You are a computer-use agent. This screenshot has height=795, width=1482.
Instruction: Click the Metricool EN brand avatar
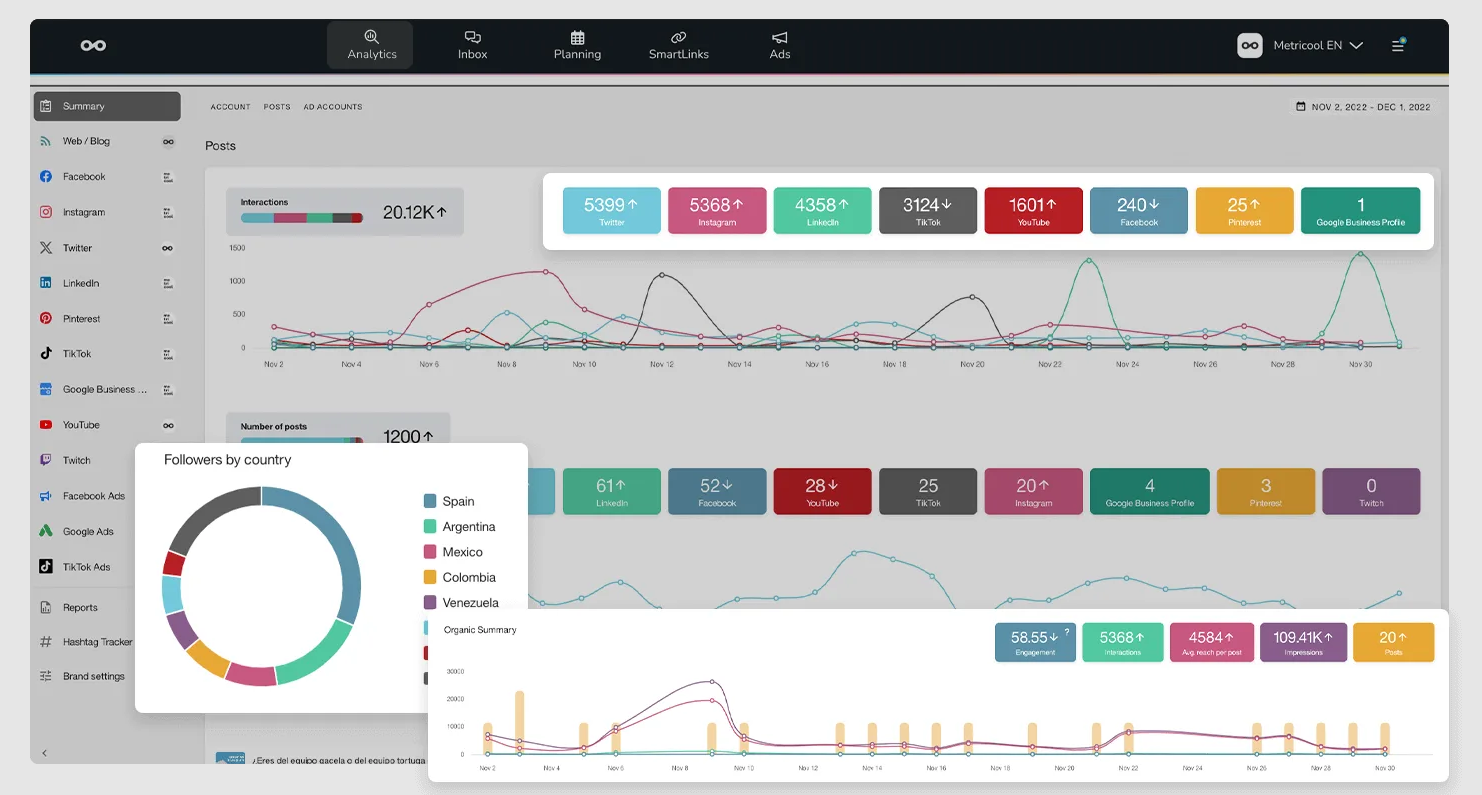1250,45
